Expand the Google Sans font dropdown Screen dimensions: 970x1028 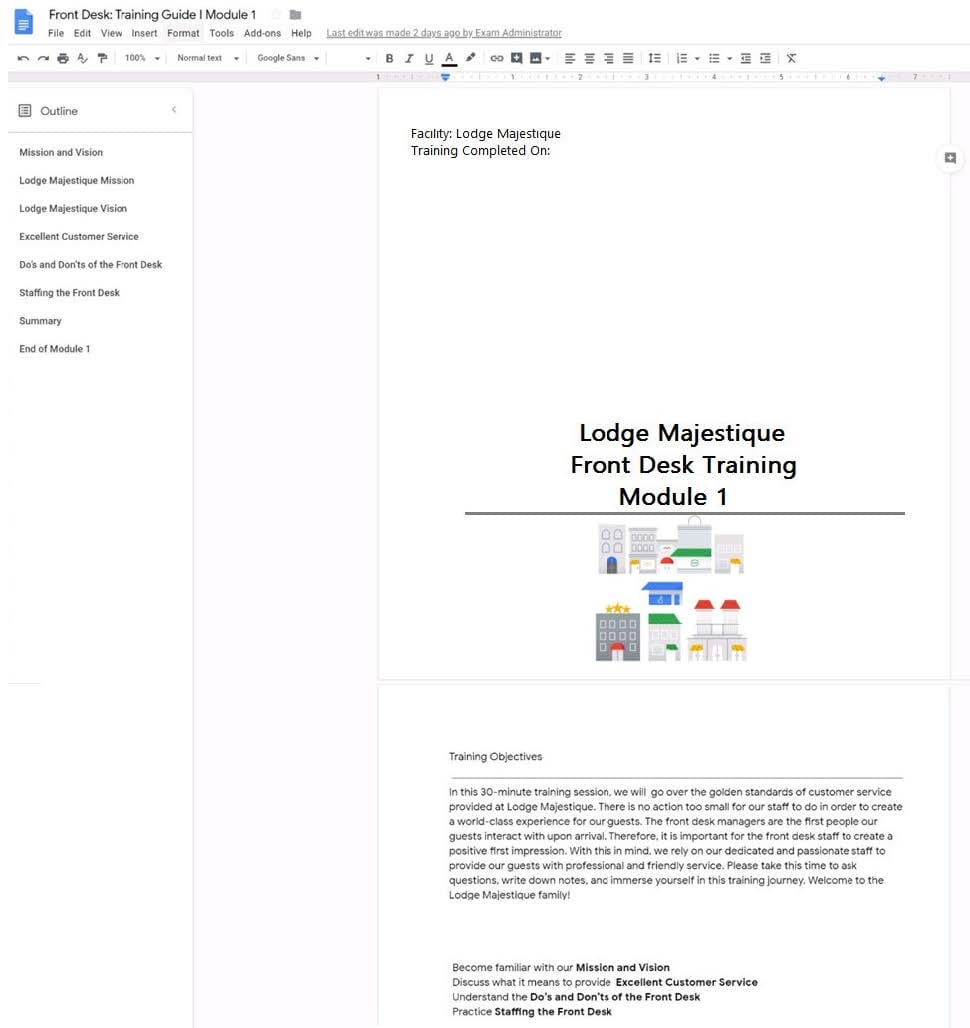[x=288, y=58]
